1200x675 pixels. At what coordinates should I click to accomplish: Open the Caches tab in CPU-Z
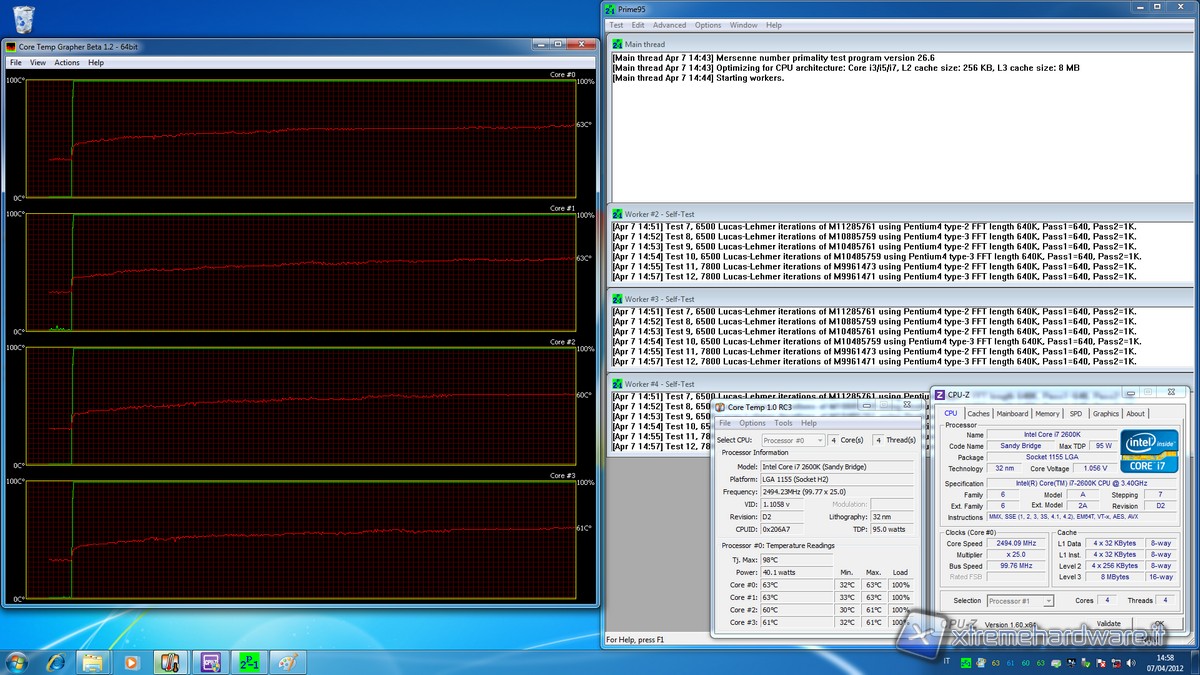coord(978,413)
